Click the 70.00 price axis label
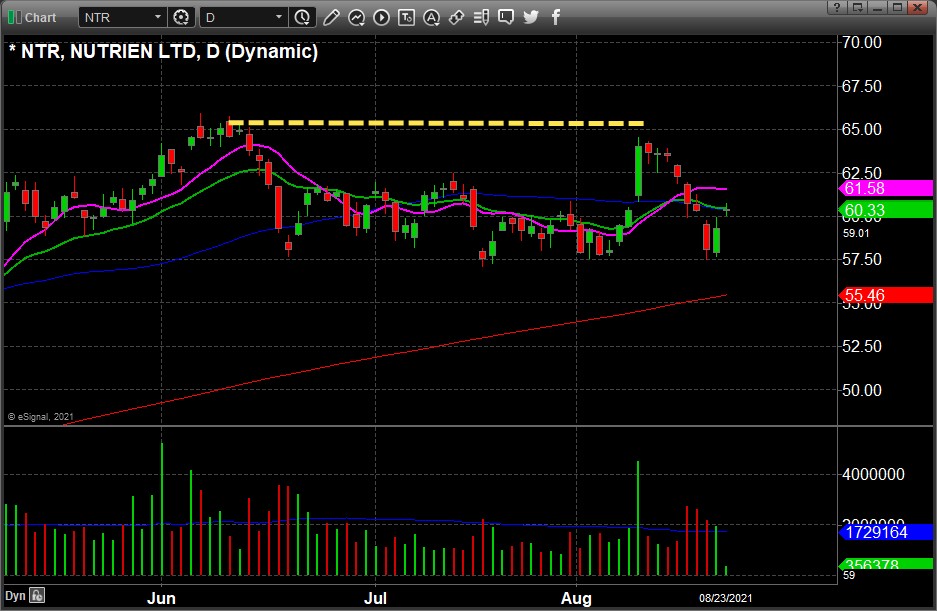 [861, 42]
